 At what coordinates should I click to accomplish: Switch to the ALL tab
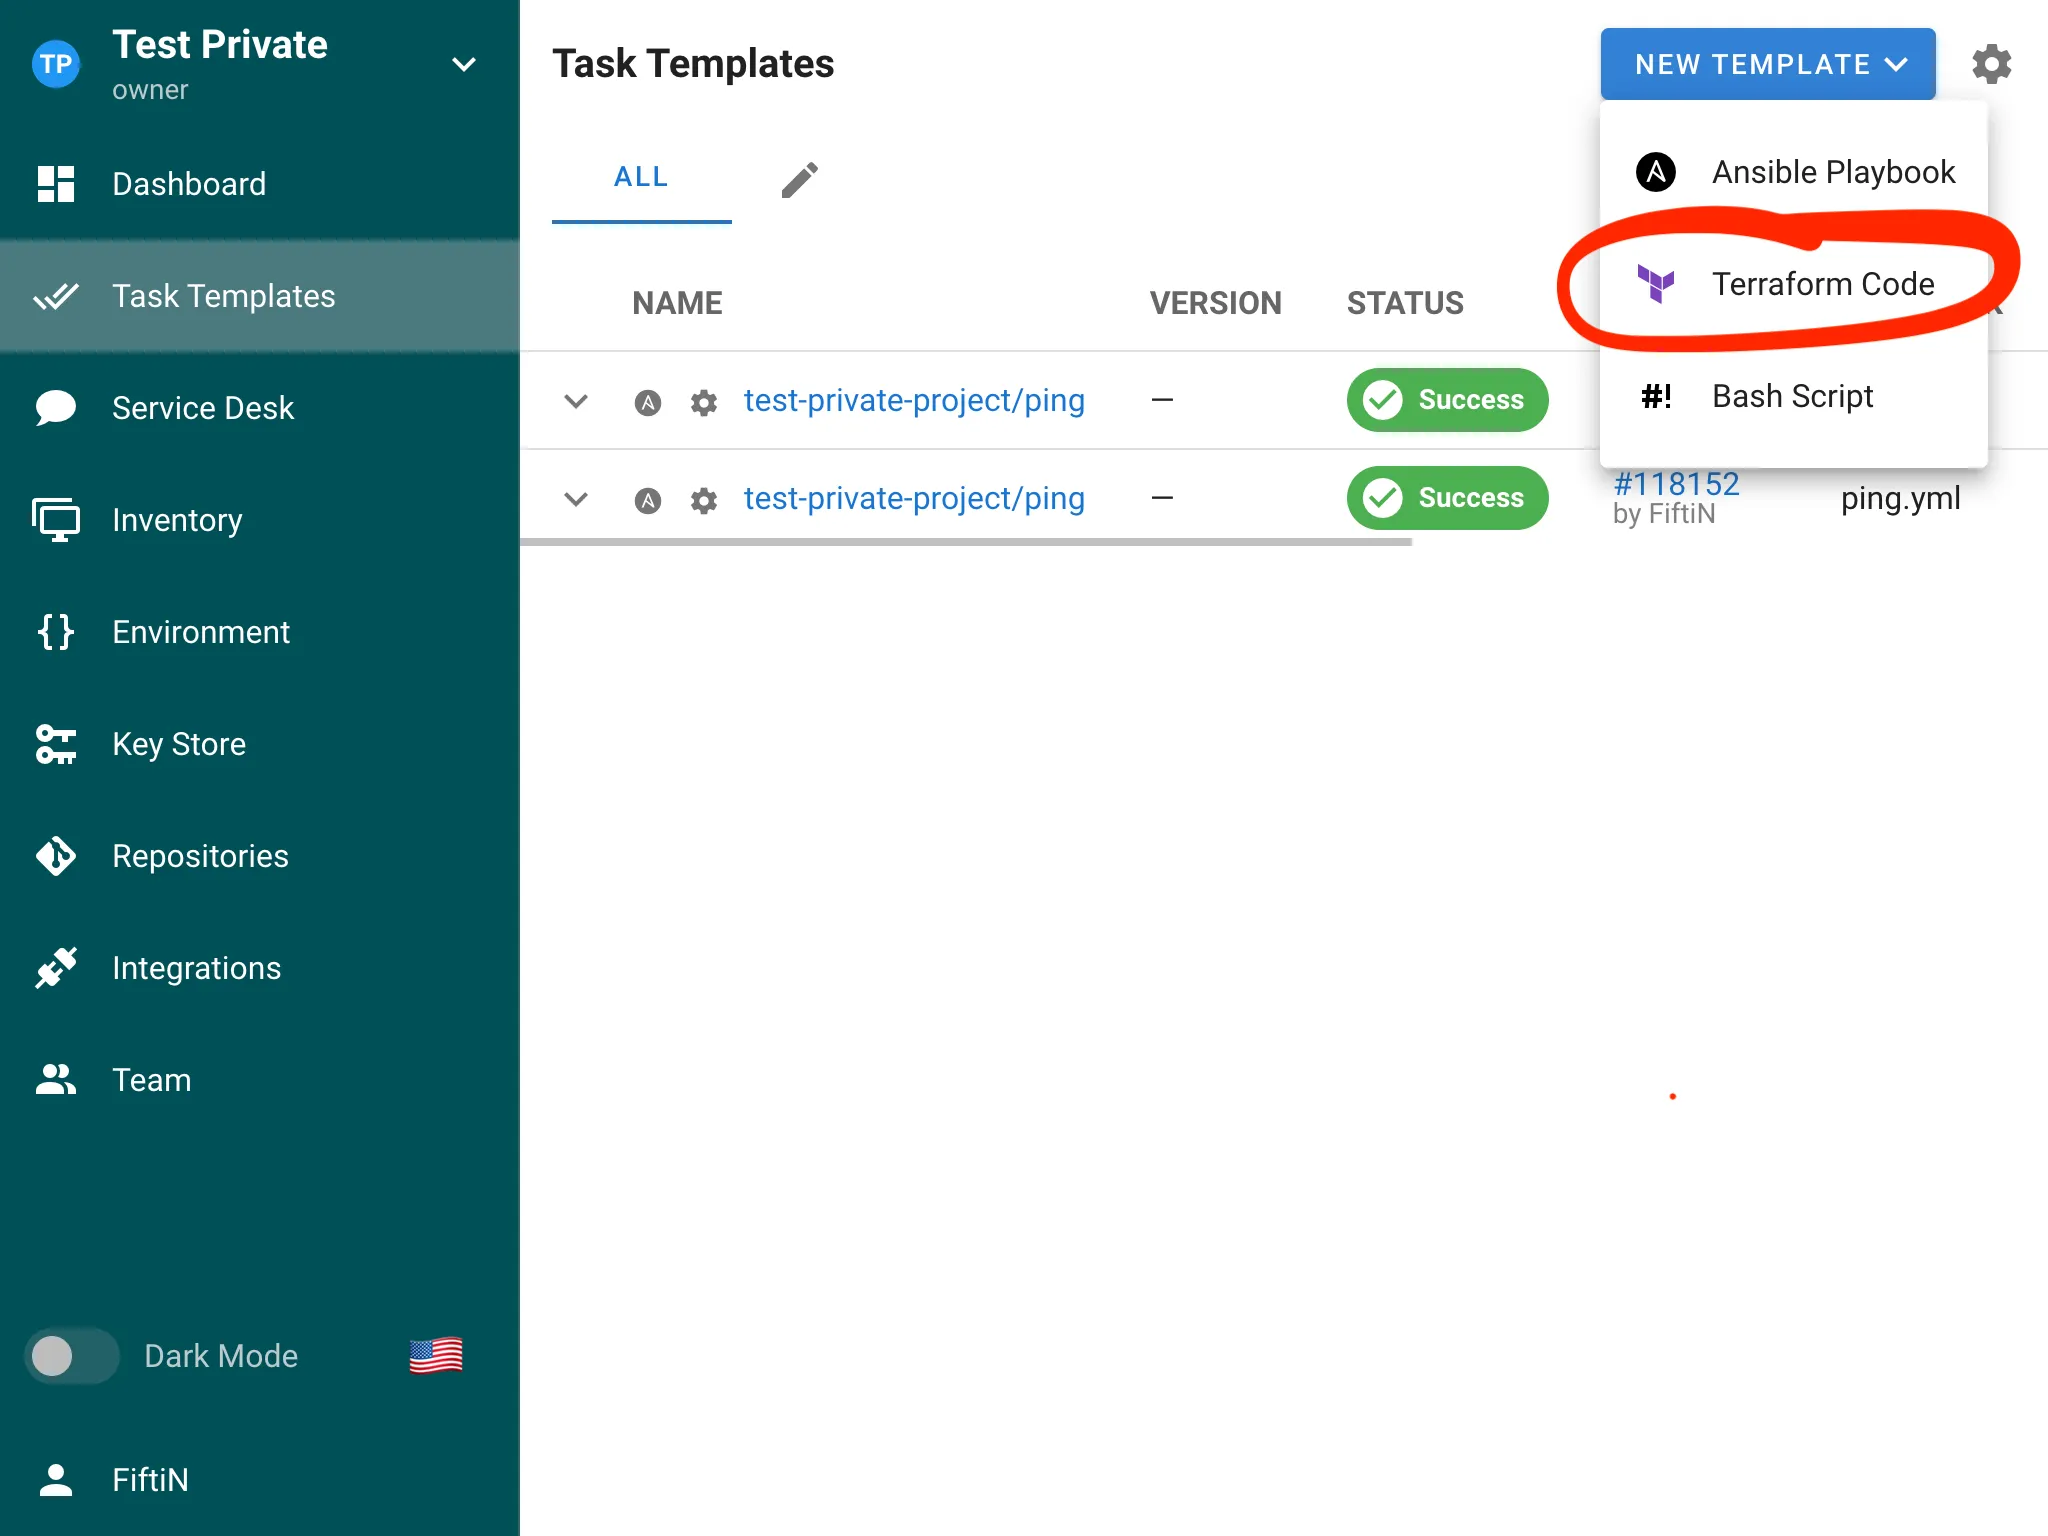pos(641,177)
